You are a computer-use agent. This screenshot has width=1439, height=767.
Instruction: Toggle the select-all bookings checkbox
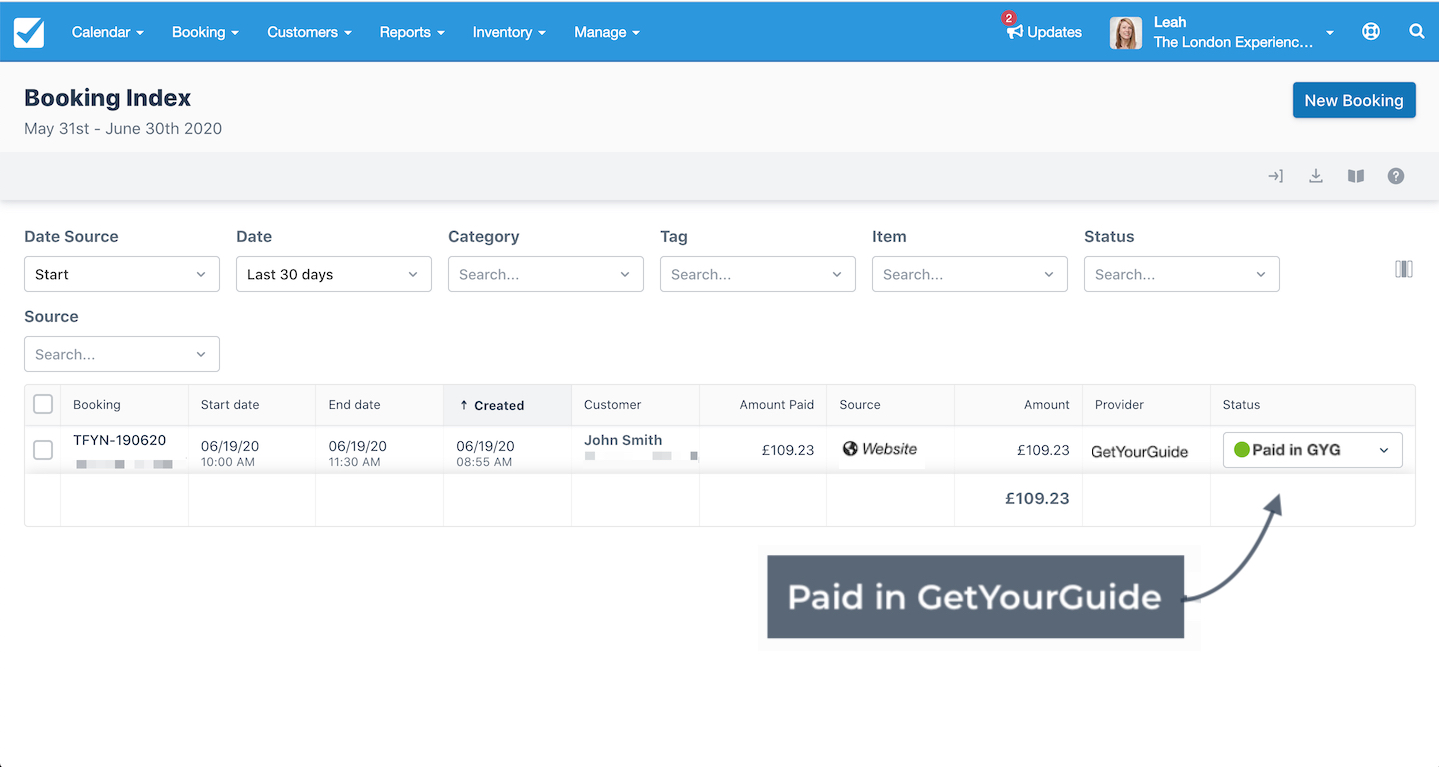(x=43, y=404)
